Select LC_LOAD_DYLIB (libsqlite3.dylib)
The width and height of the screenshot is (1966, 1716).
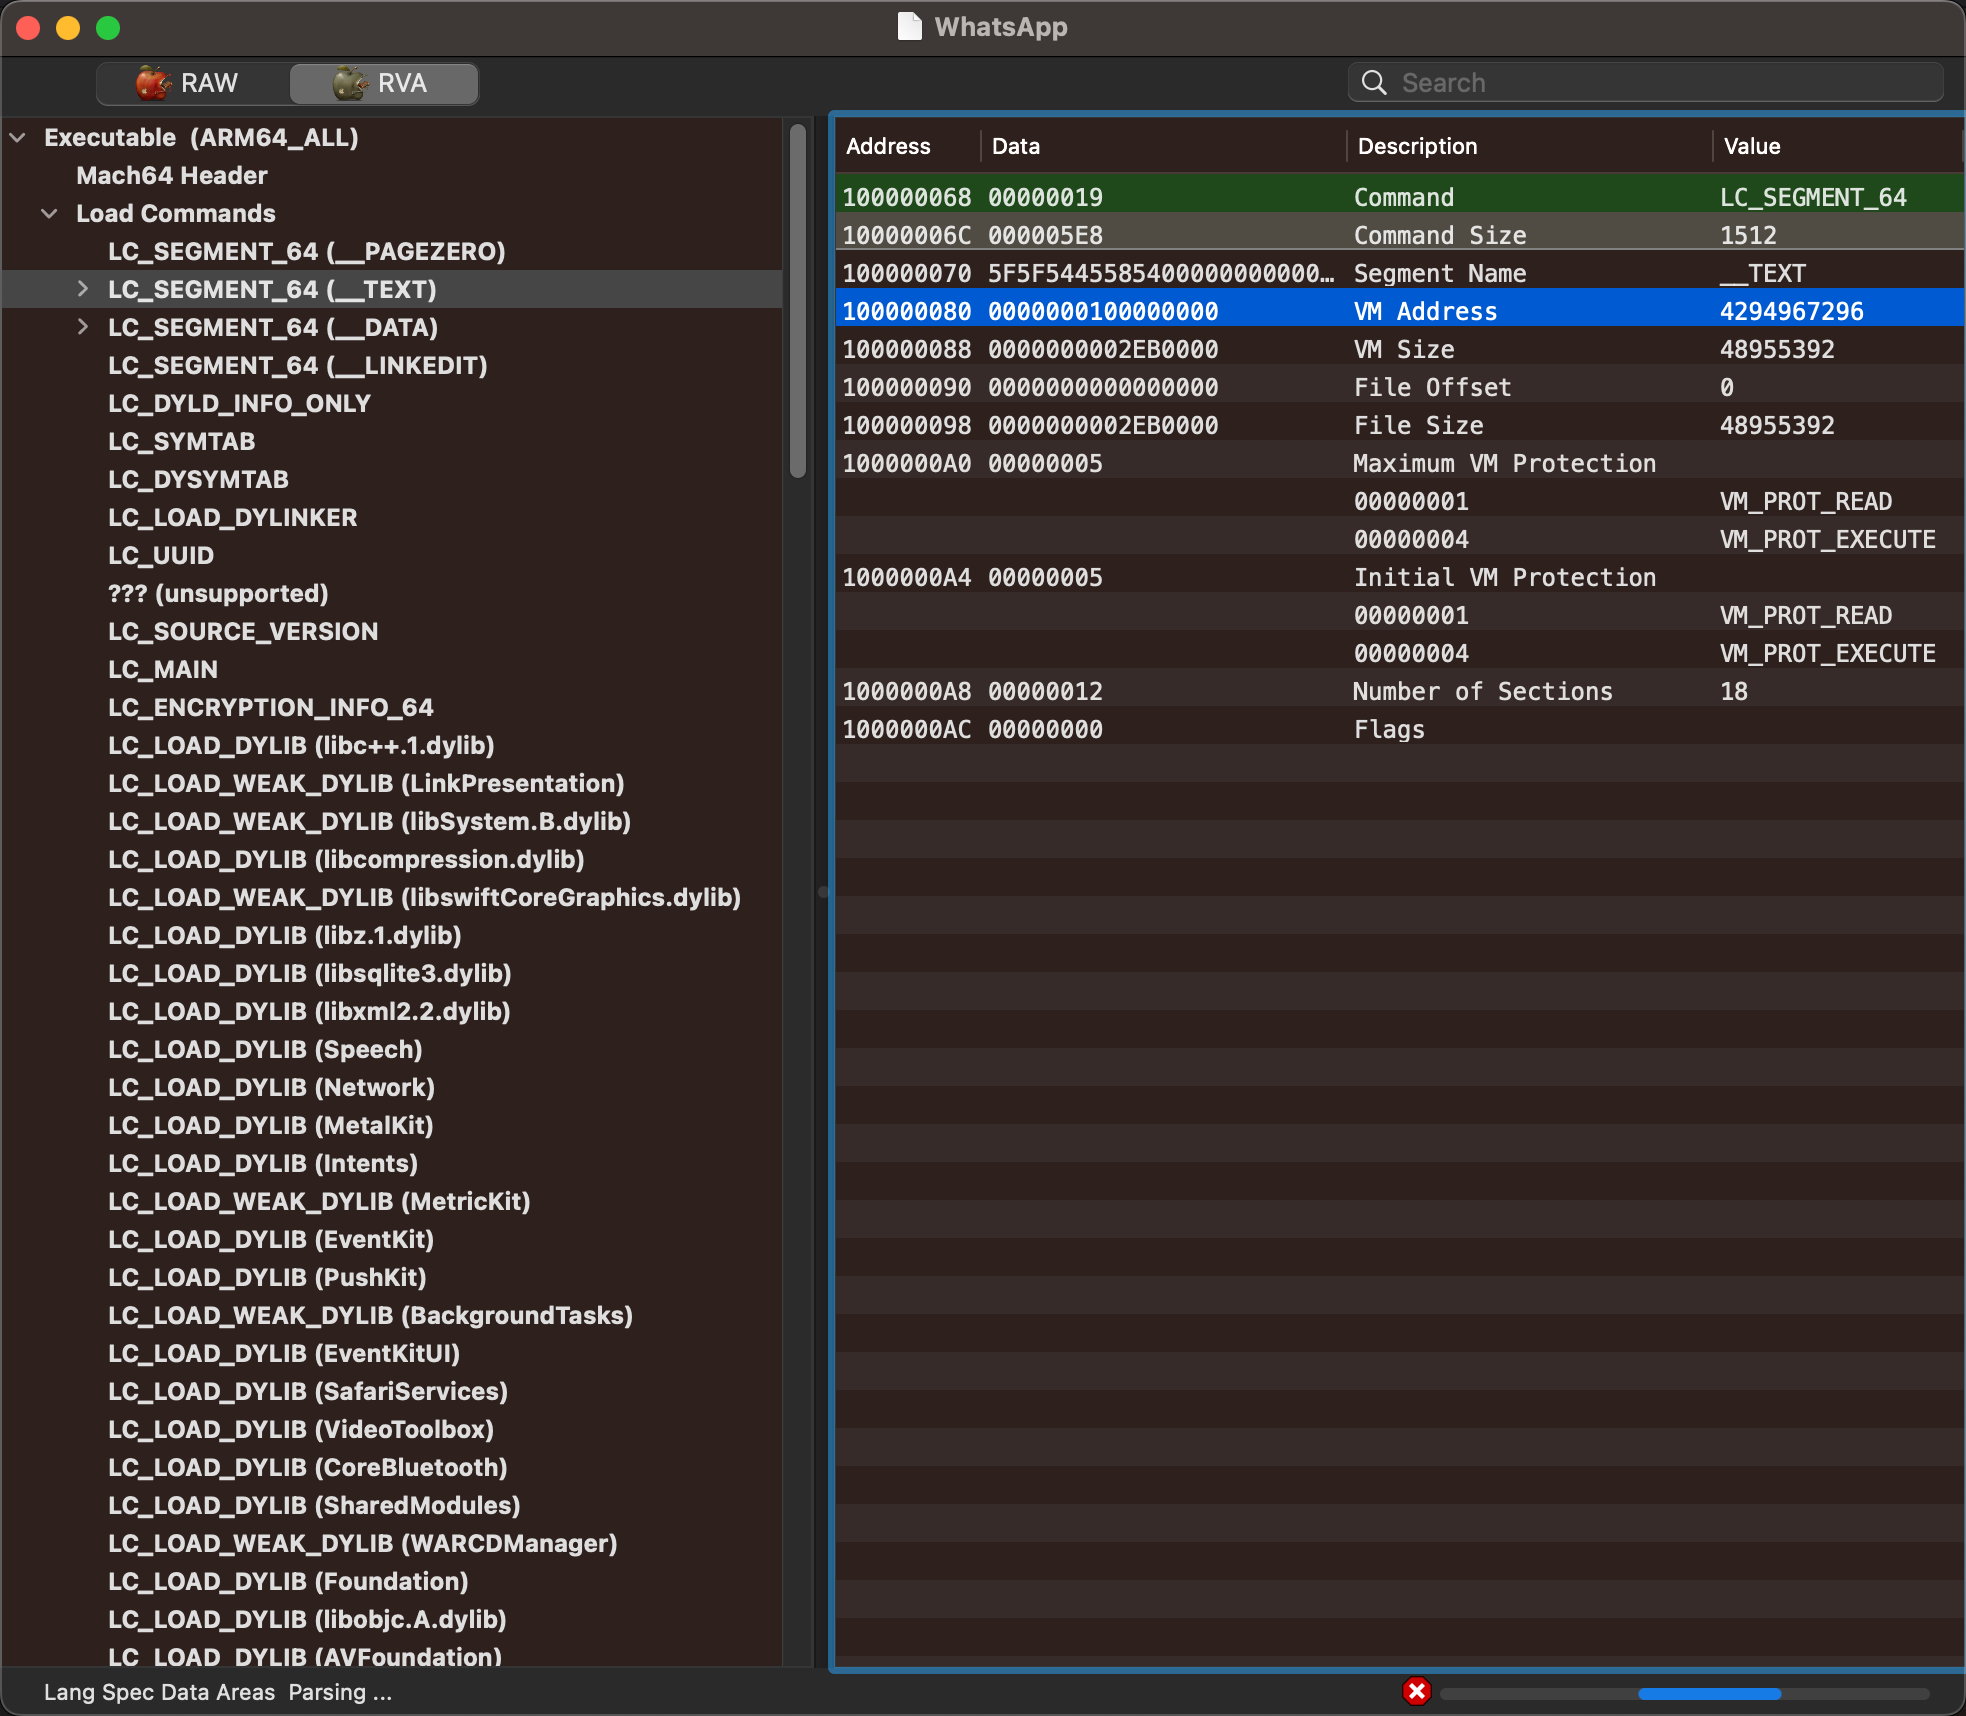310,973
